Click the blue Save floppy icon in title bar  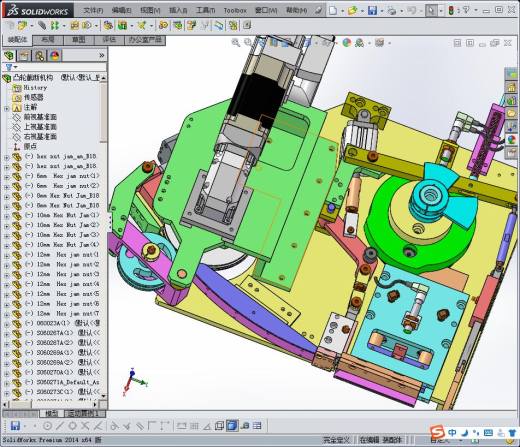click(372, 11)
